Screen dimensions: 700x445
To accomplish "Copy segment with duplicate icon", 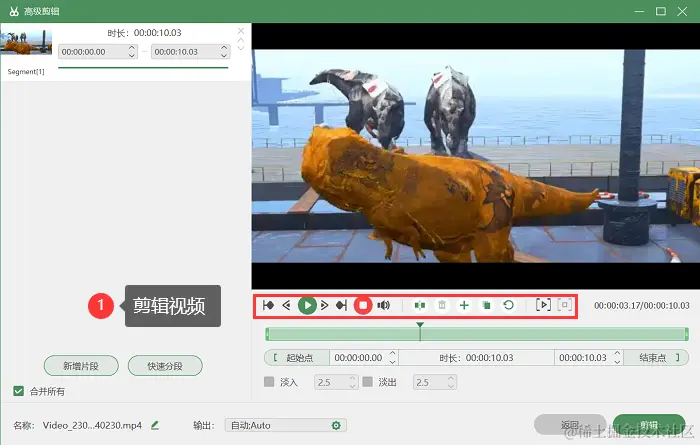I will (x=486, y=305).
